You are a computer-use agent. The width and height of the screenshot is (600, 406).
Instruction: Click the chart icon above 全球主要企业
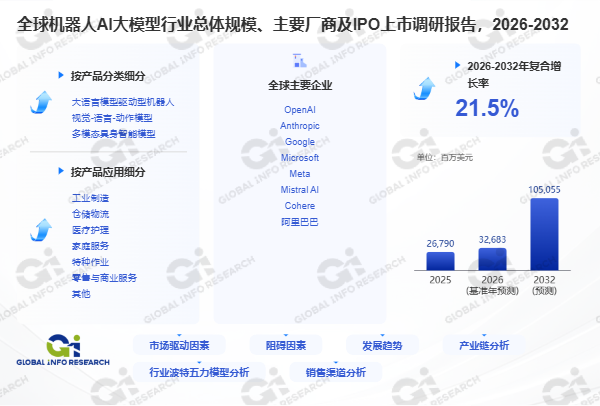[300, 60]
